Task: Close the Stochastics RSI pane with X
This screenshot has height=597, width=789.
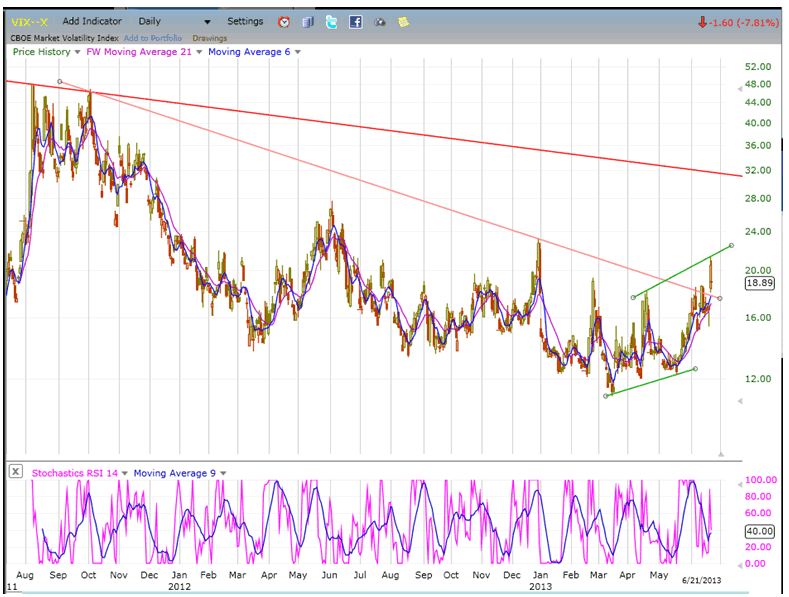Action: 16,473
